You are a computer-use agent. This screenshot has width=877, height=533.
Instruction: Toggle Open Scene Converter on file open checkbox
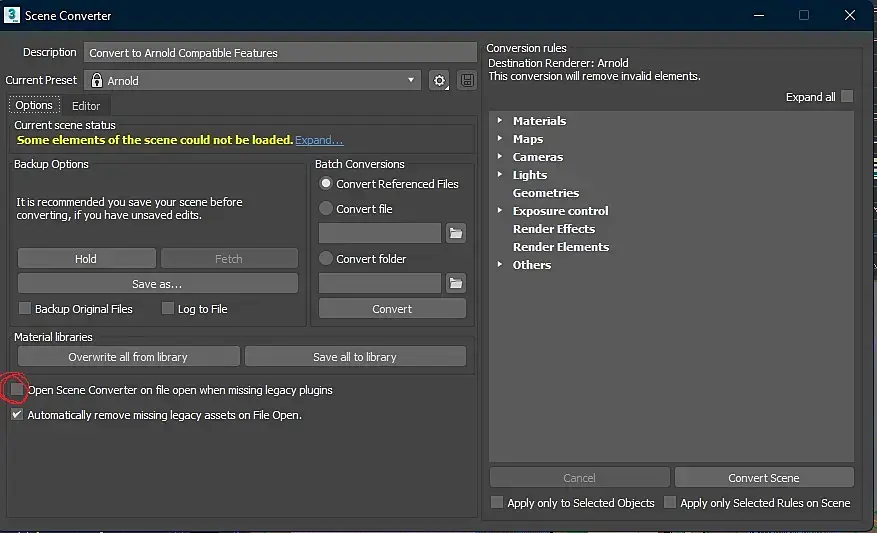click(x=17, y=389)
